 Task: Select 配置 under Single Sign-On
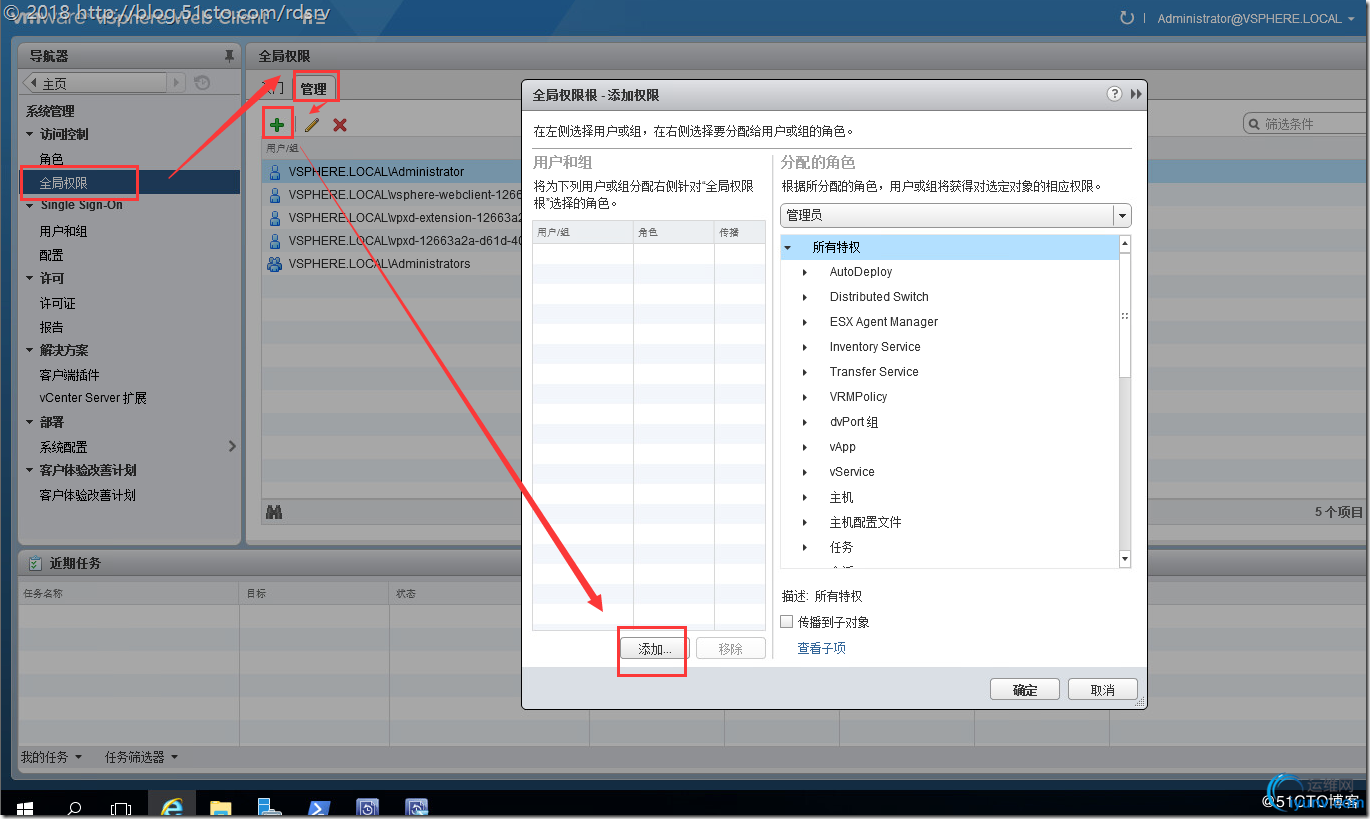[x=51, y=255]
